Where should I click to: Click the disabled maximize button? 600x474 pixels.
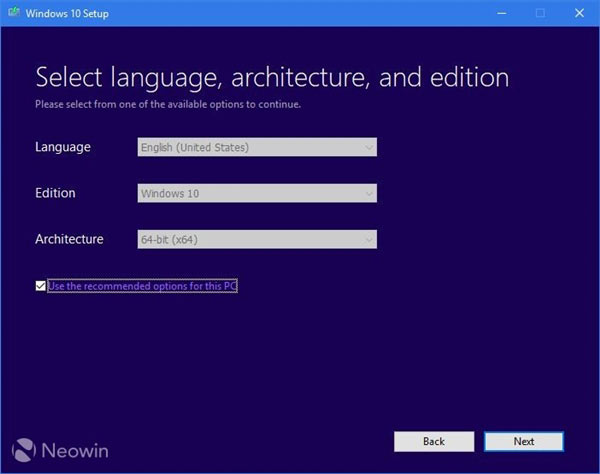[x=540, y=13]
